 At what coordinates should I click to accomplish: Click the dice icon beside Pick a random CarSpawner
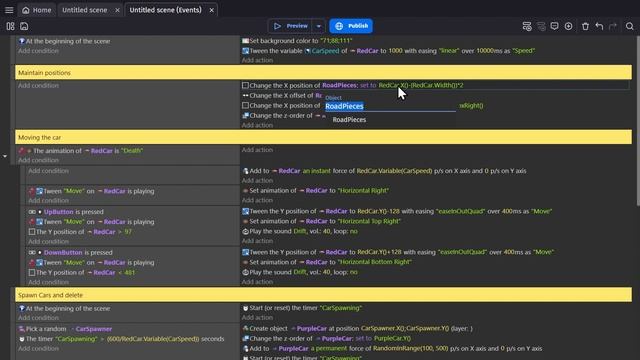(22, 329)
